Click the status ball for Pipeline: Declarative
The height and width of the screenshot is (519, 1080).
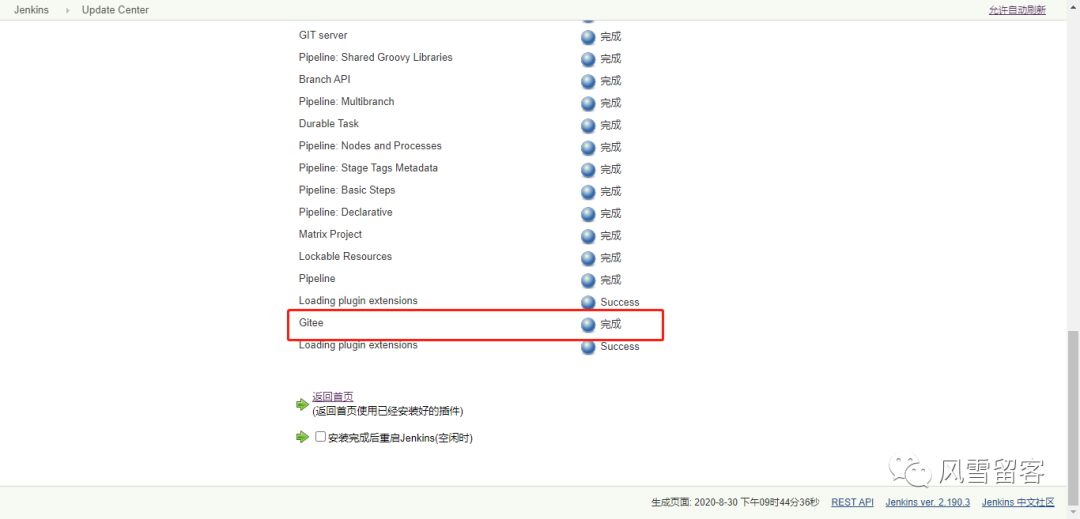588,214
